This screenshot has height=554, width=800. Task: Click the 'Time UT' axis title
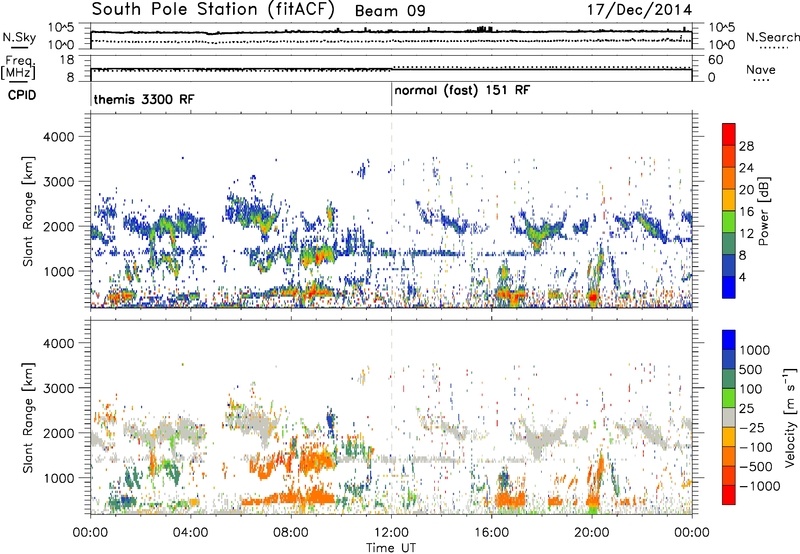pos(391,548)
